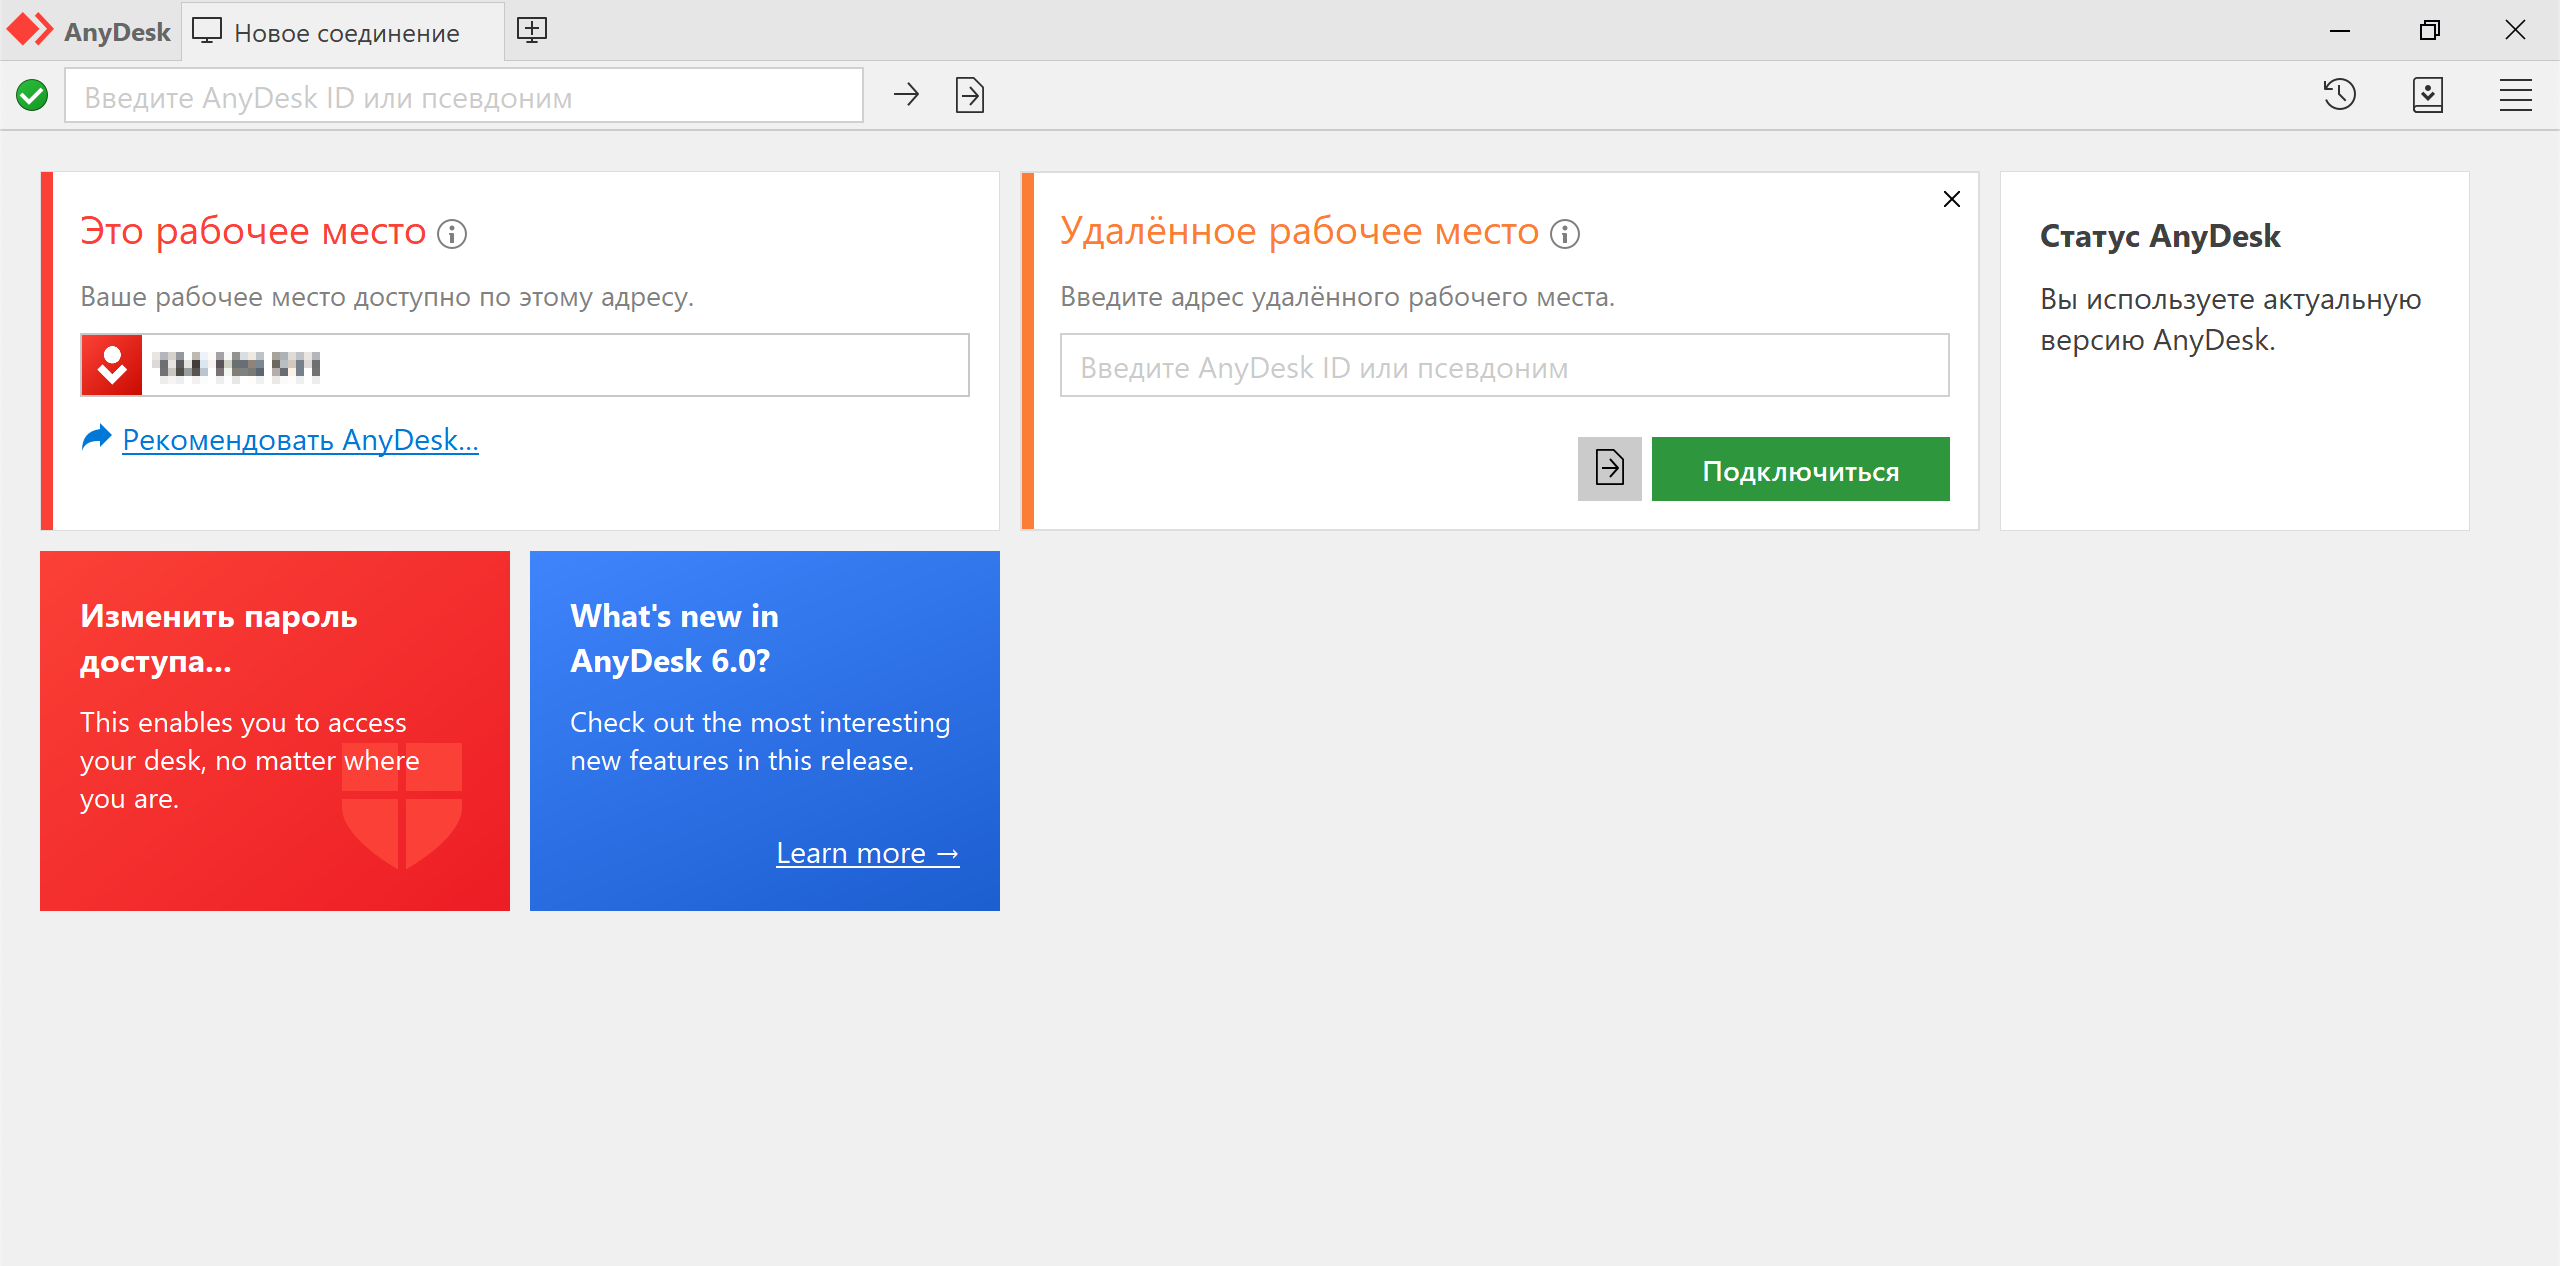
Task: Click the red AnyDesk ID badge icon
Action: coord(112,365)
